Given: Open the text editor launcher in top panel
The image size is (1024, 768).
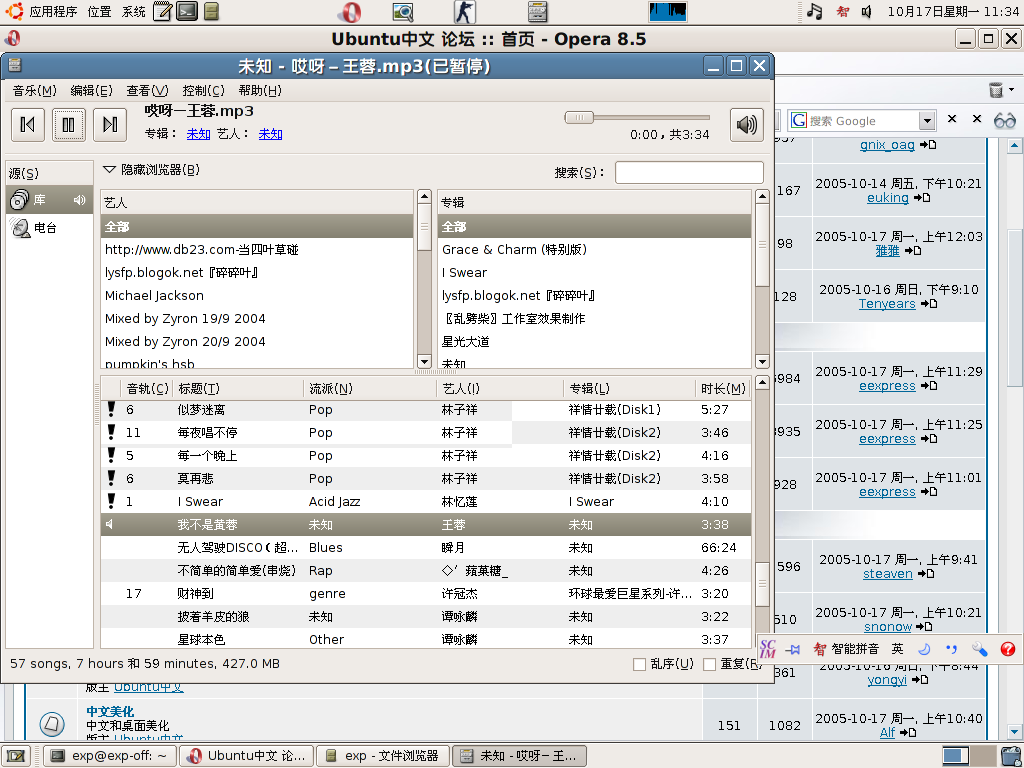Looking at the screenshot, I should [x=163, y=11].
